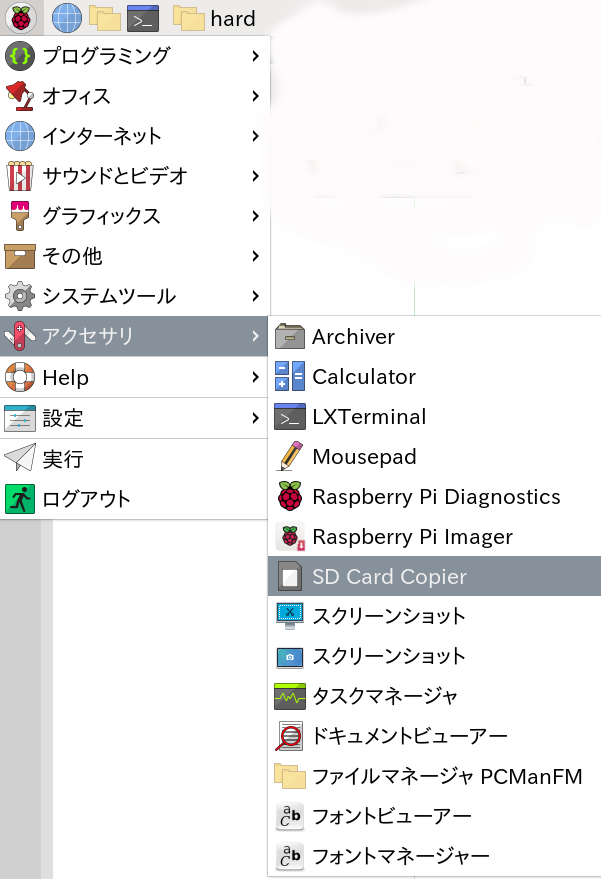The image size is (601, 879).
Task: Click the SD Card Copier icon
Action: (x=290, y=576)
